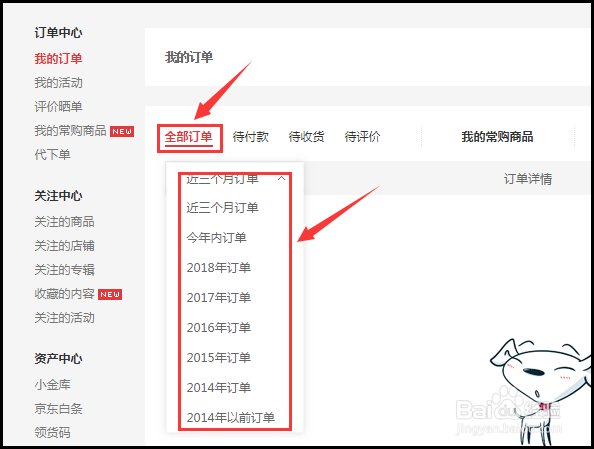Image resolution: width=594 pixels, height=449 pixels.
Task: Open 我的常购商品 sidebar link
Action: point(70,131)
